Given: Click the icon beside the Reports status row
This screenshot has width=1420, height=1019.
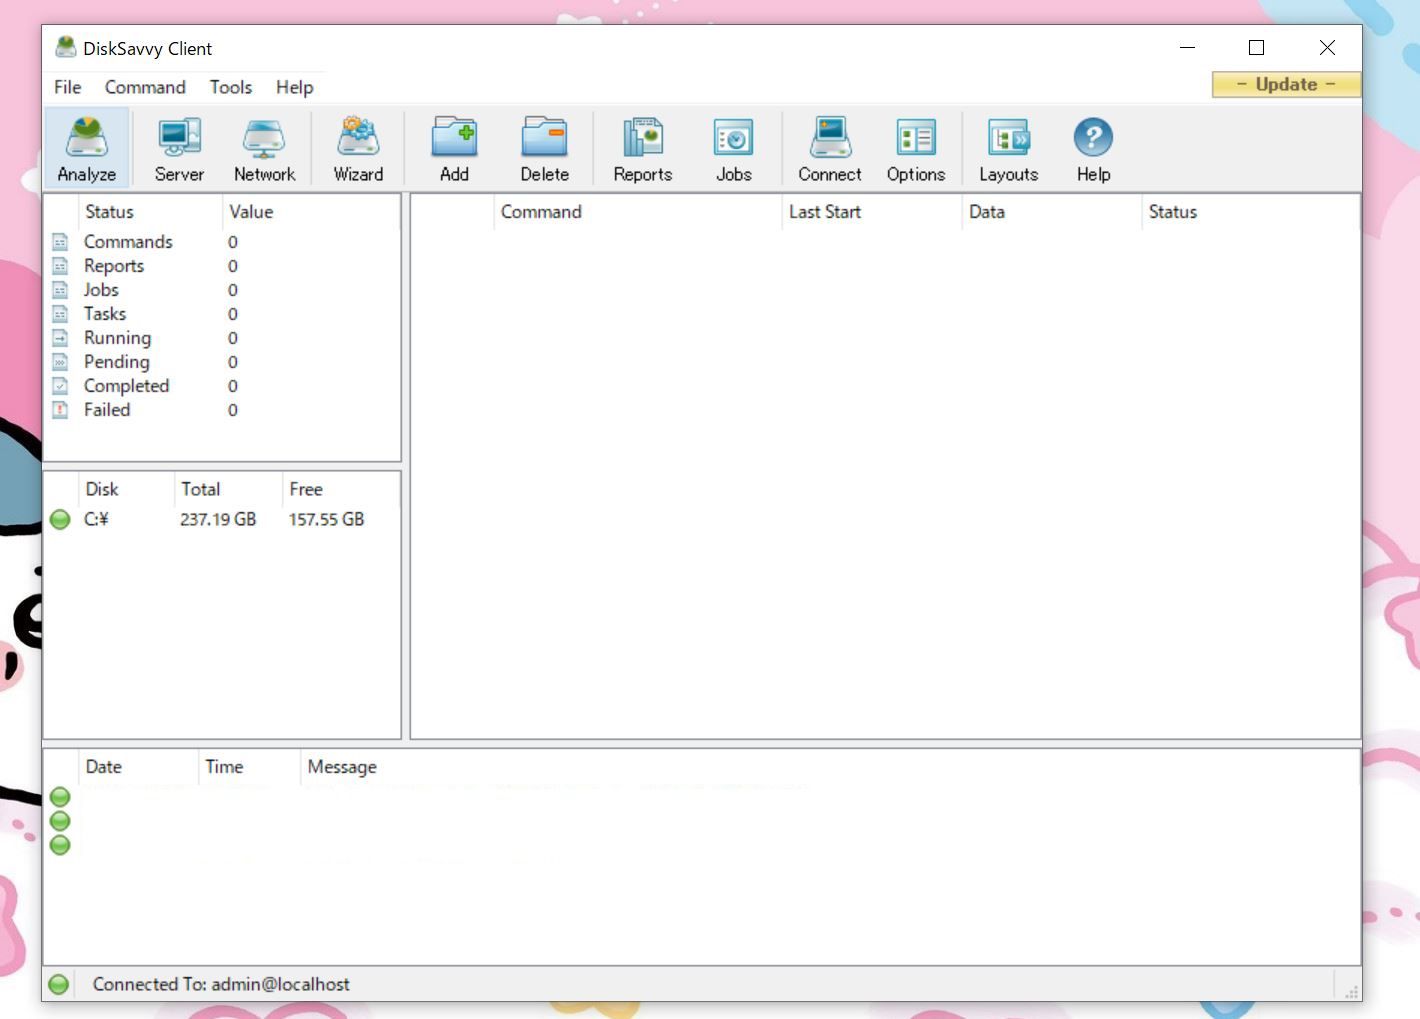Looking at the screenshot, I should [60, 266].
